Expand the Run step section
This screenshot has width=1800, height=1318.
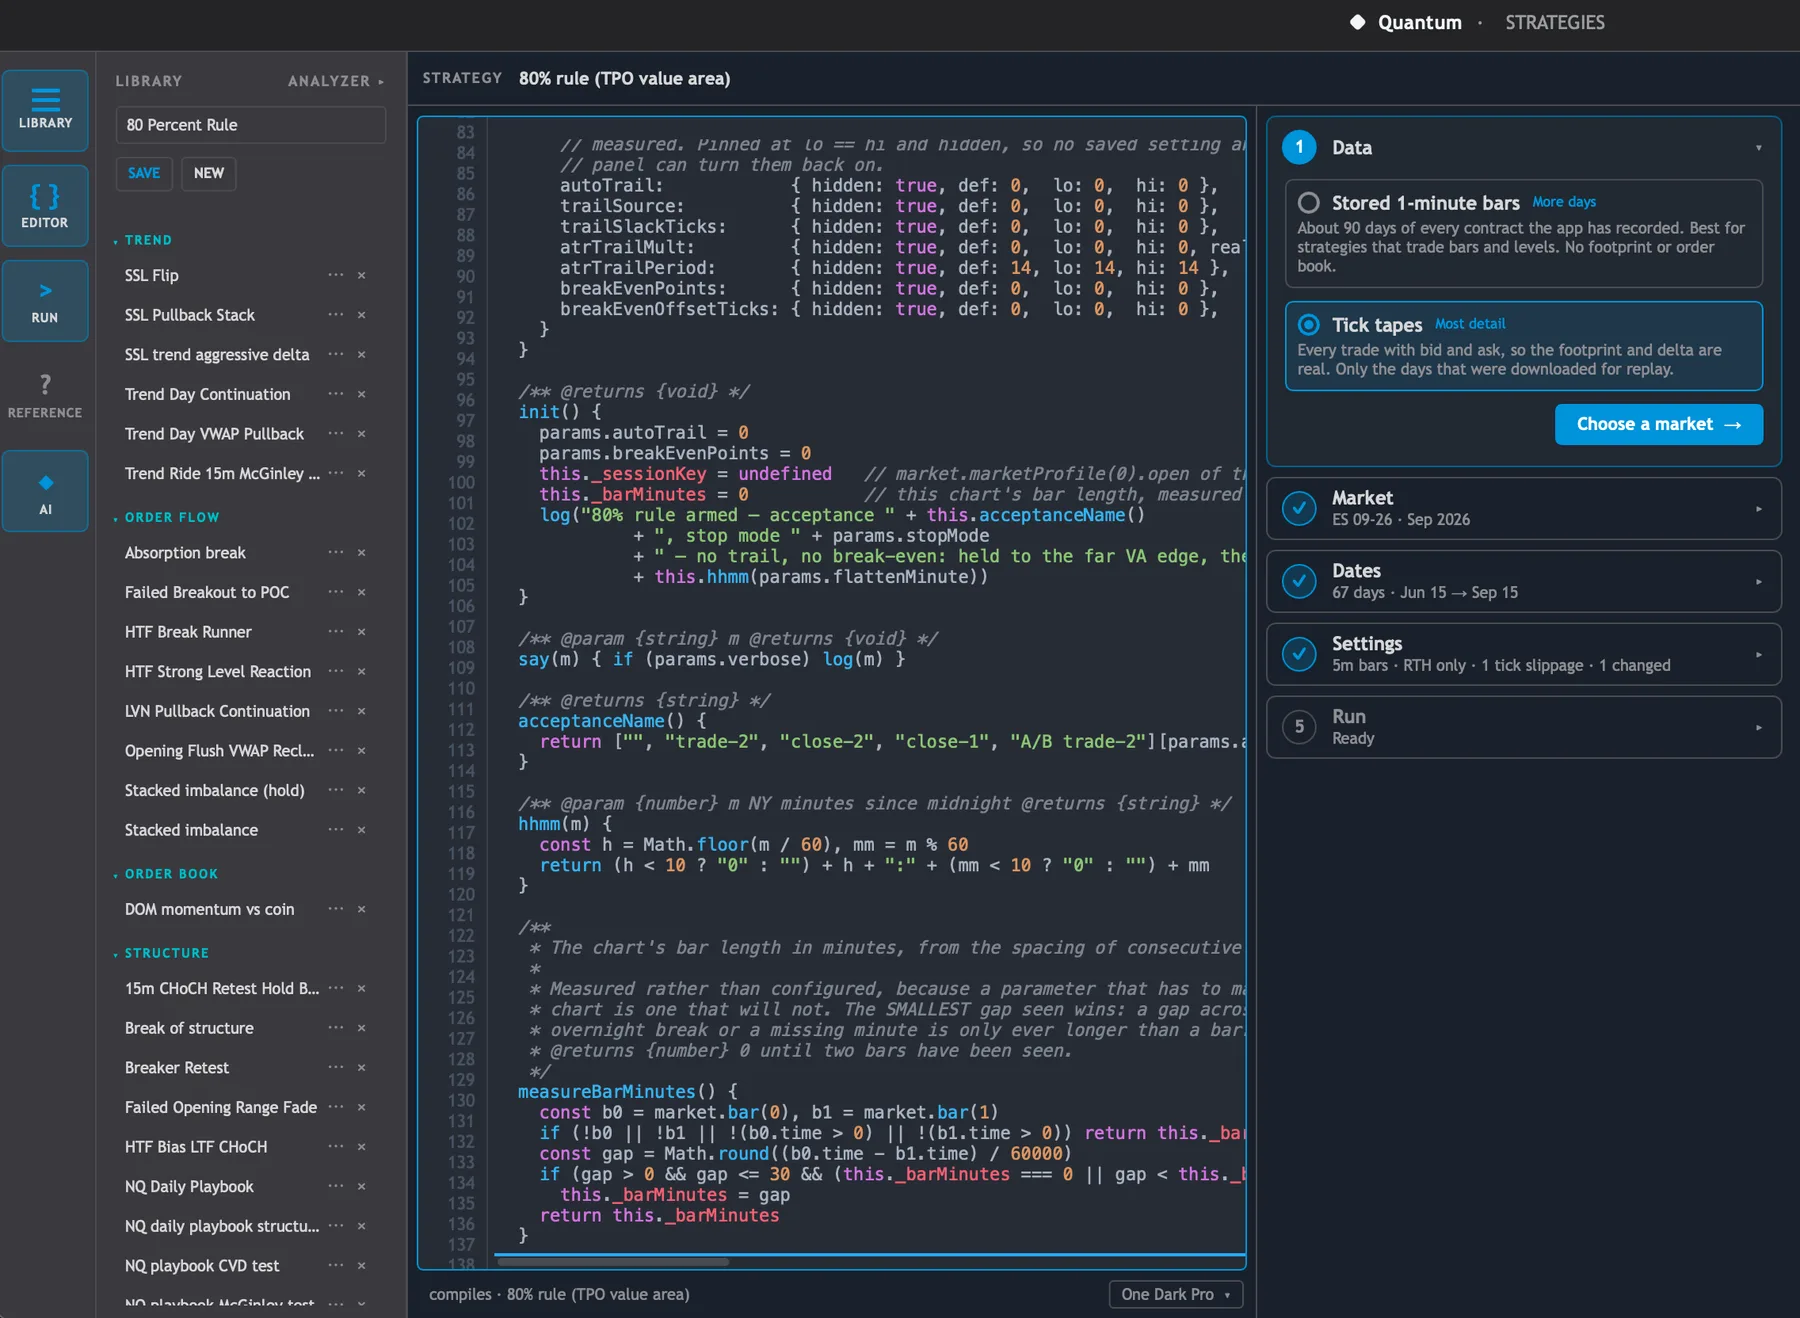pos(1524,727)
